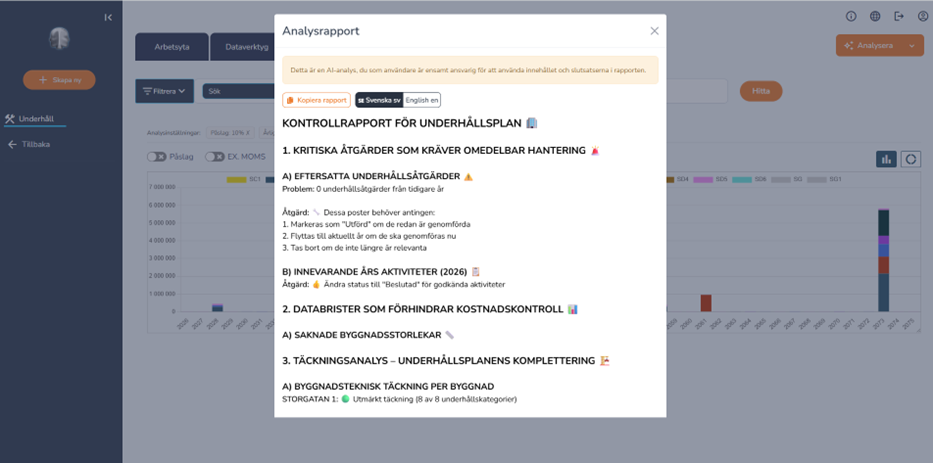933x463 pixels.
Task: Click the Sök search field
Action: (x=238, y=92)
